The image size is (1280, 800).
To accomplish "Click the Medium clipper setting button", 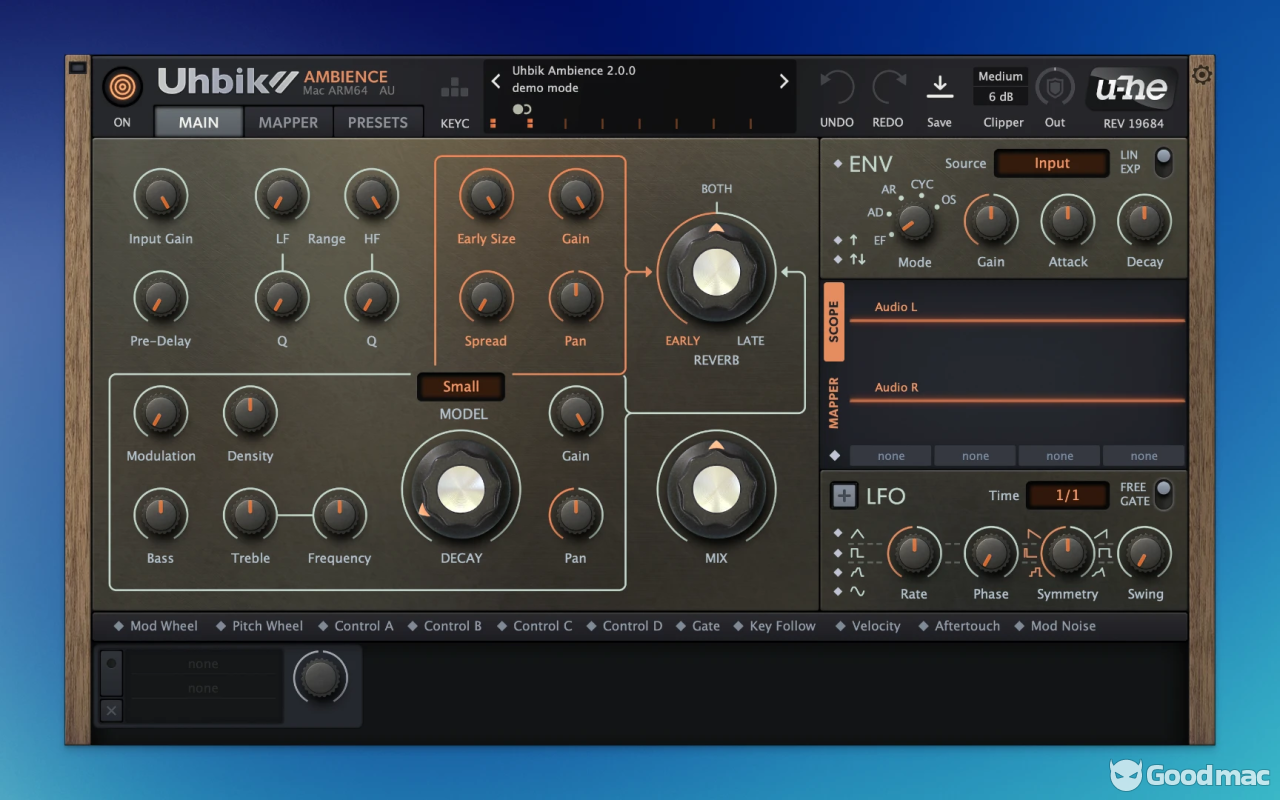I will tap(1000, 77).
